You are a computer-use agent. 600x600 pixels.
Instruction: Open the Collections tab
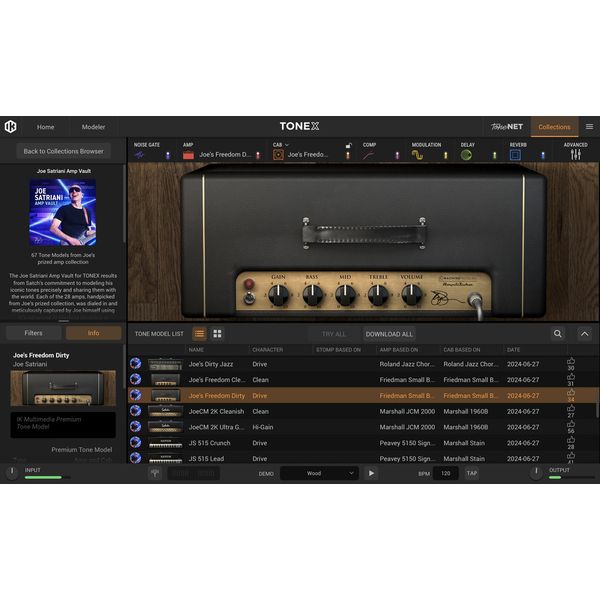pos(554,127)
